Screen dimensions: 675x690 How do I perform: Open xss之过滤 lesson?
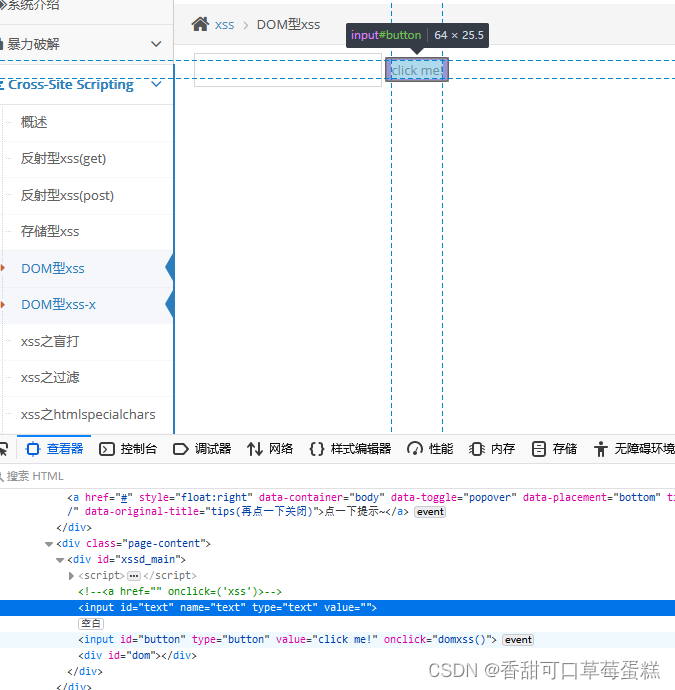point(50,377)
